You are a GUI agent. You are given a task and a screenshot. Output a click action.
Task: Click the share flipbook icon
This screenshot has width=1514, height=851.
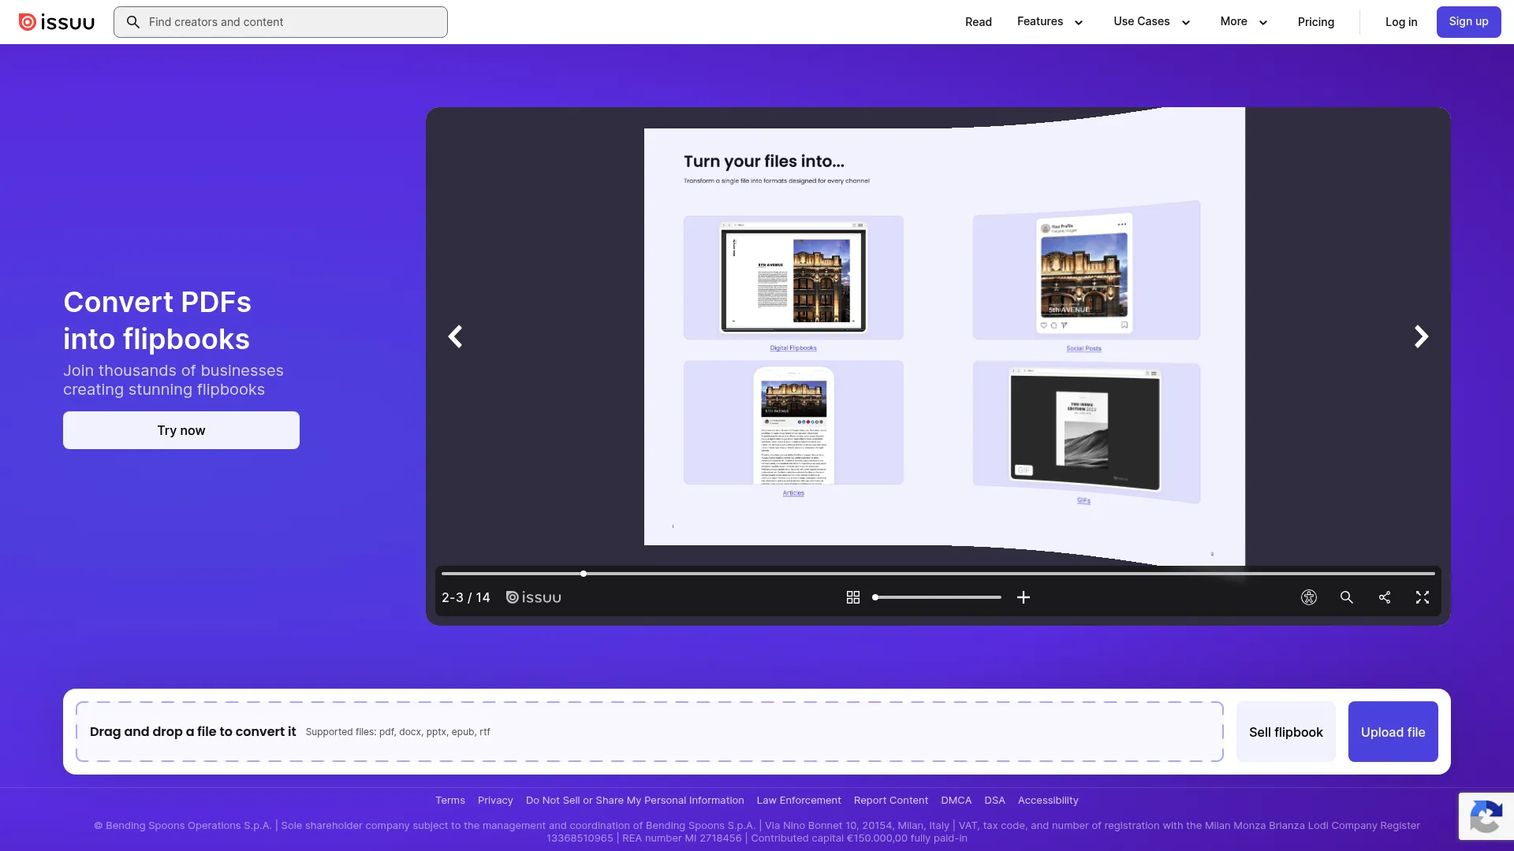coord(1385,597)
